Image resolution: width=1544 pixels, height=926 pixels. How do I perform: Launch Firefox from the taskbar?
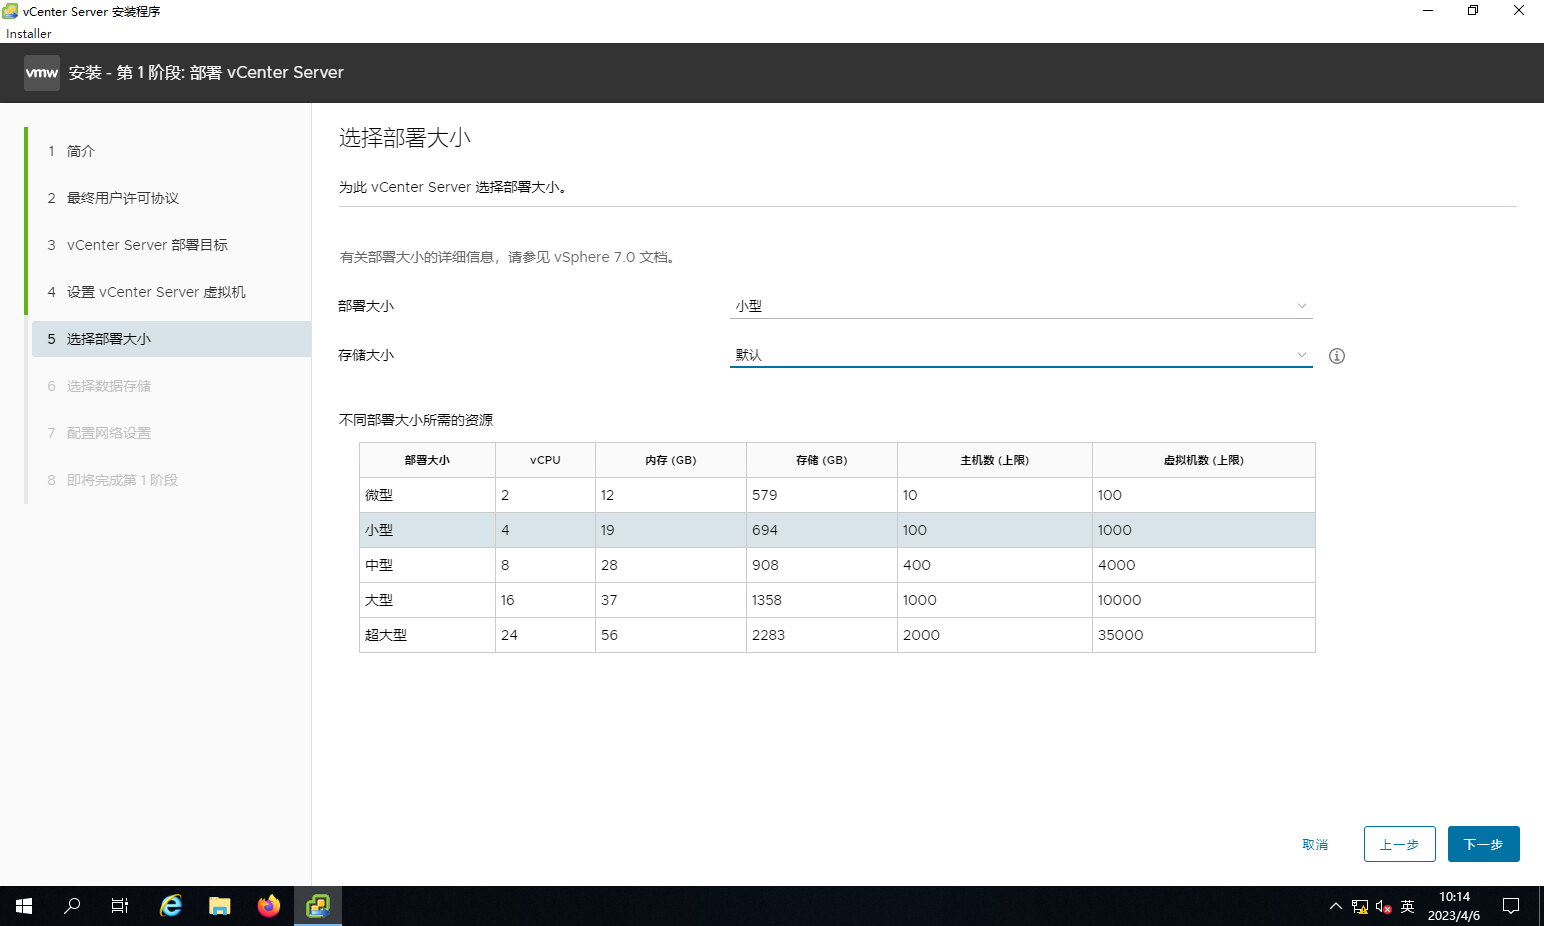[269, 906]
